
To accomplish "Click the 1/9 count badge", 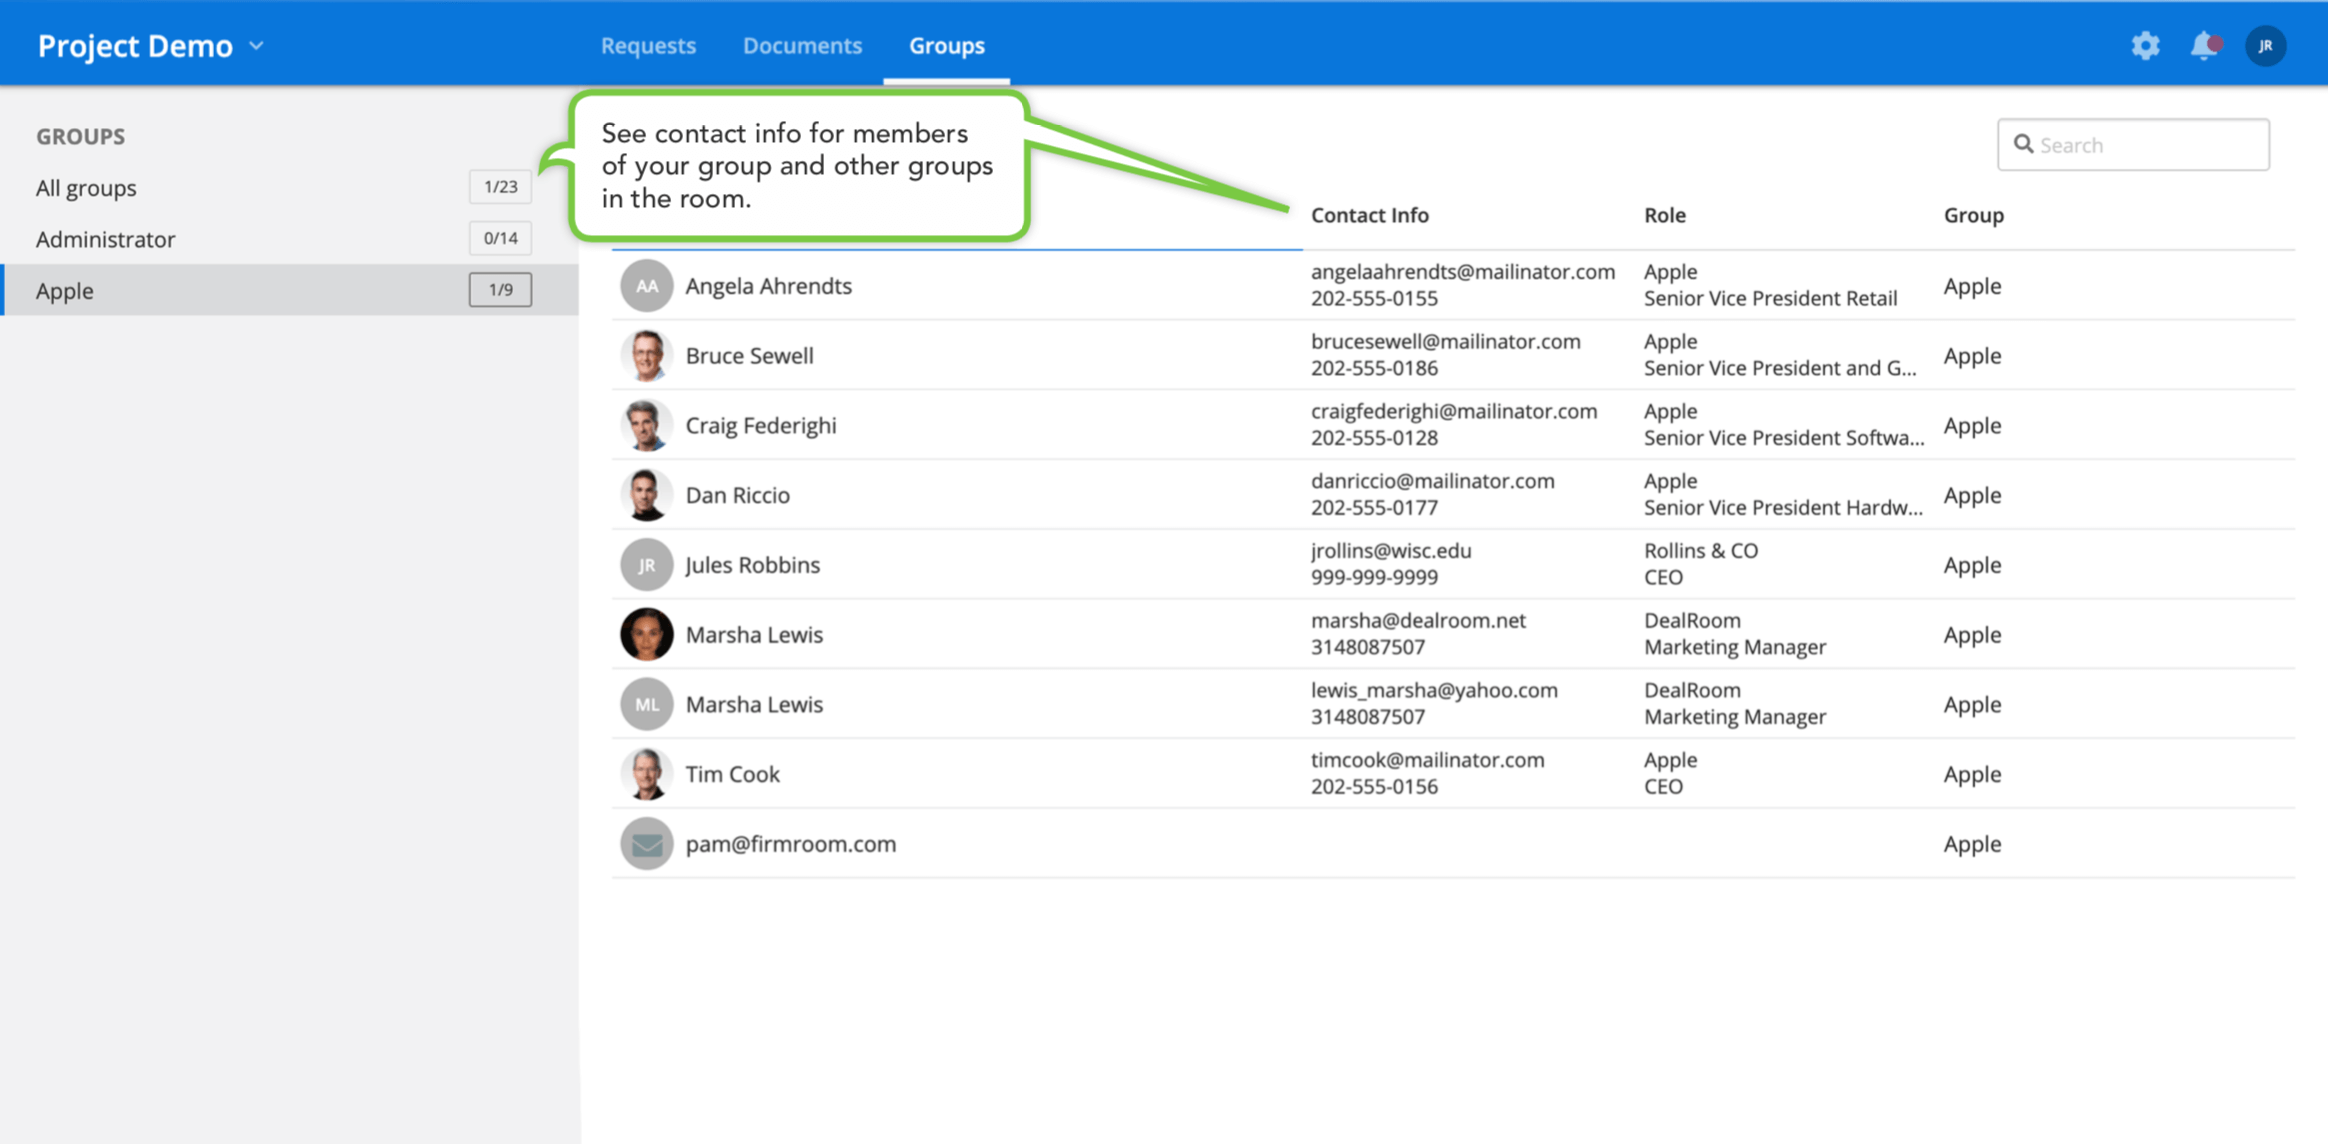I will coord(500,290).
